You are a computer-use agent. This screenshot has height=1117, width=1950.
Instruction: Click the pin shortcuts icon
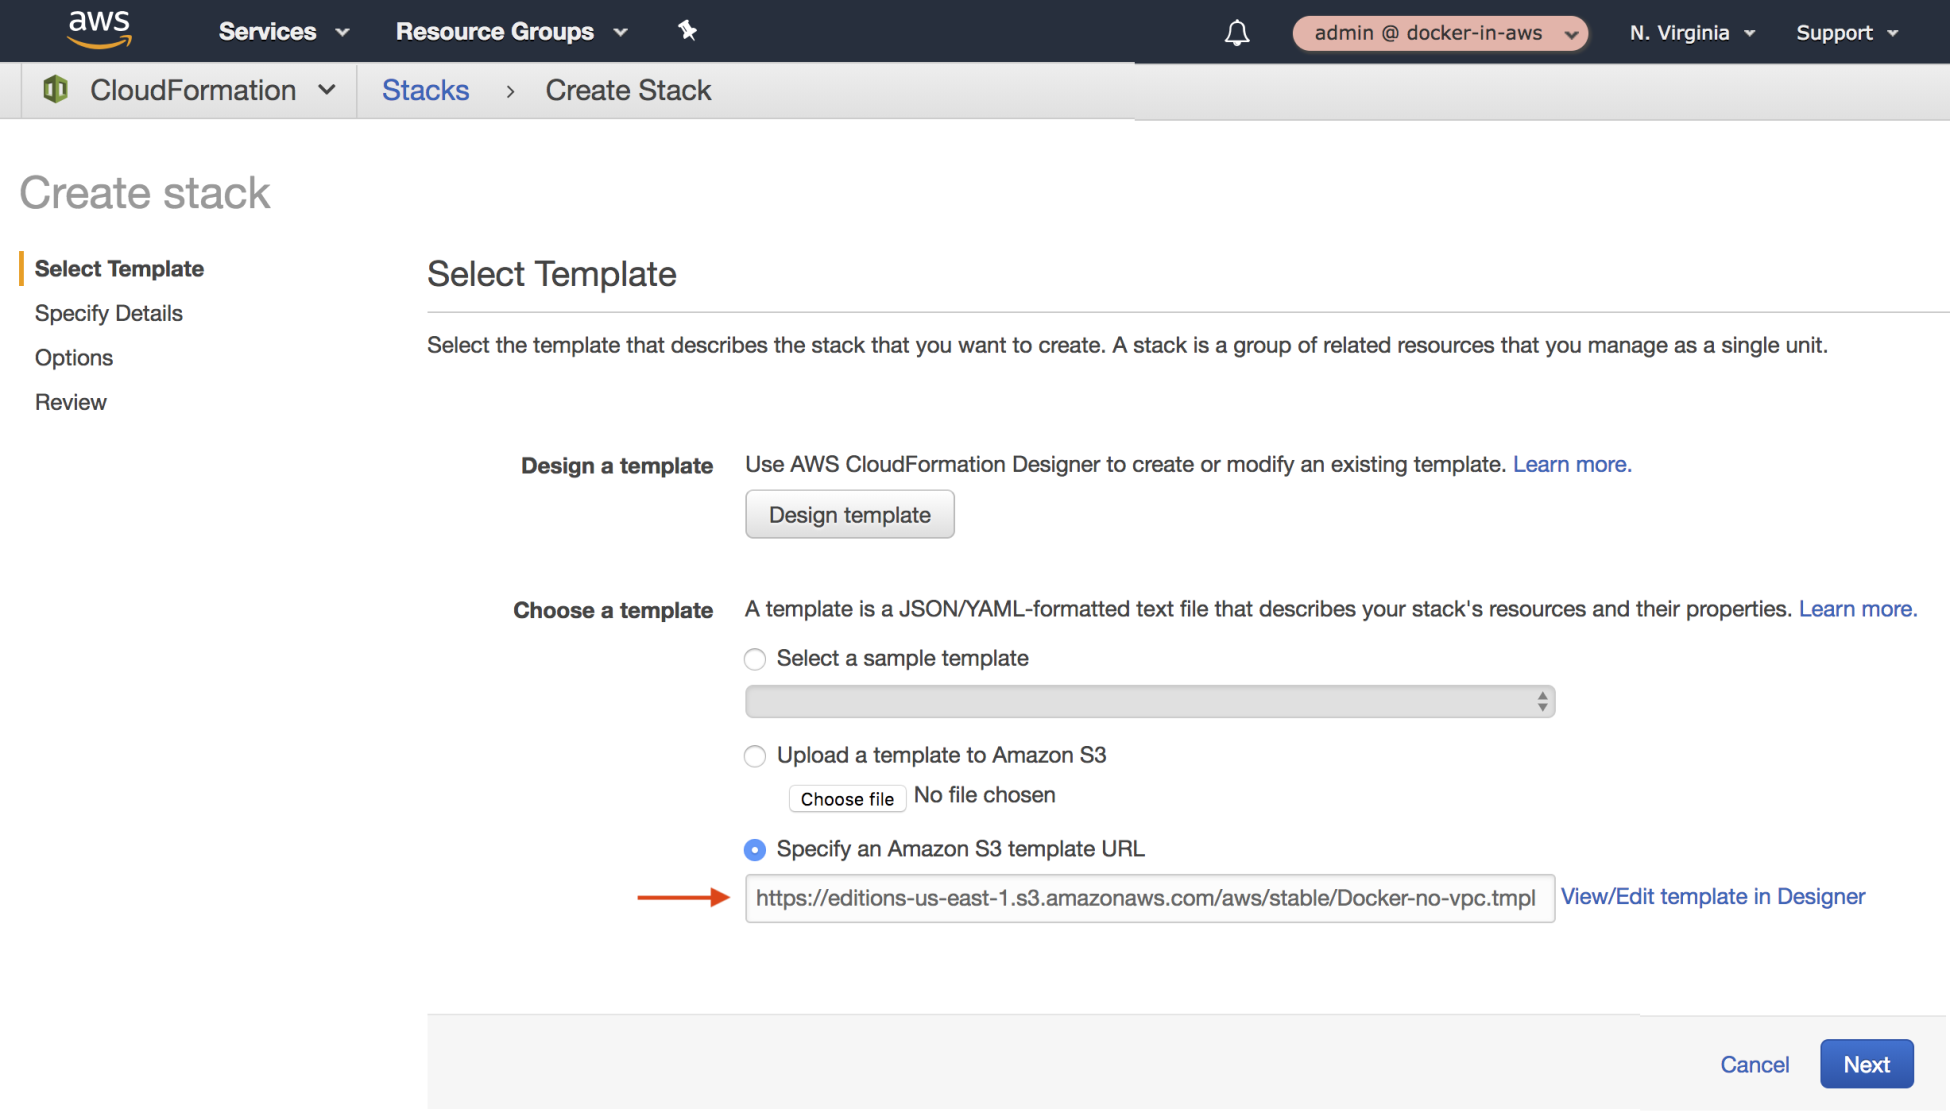687,31
